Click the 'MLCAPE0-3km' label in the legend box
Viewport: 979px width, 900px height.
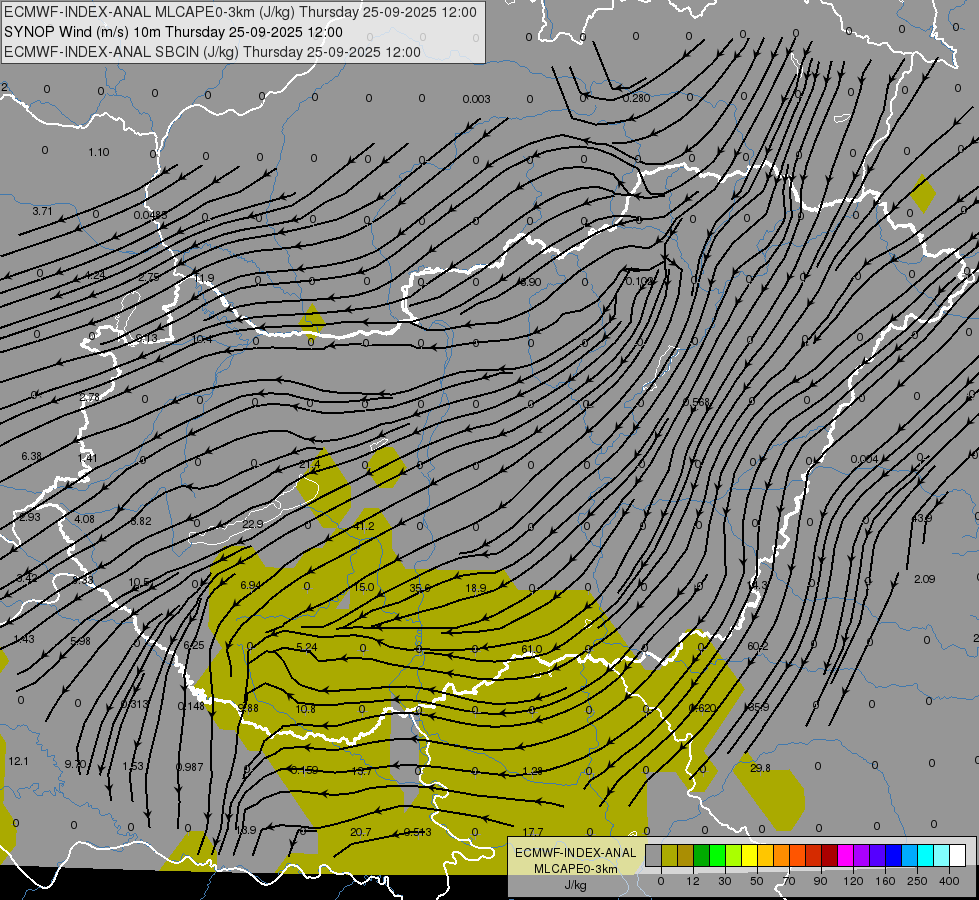(575, 869)
